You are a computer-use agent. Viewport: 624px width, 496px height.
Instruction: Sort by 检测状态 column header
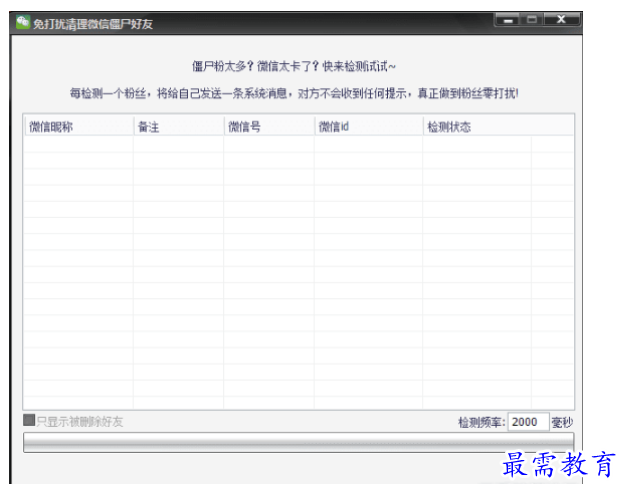pos(498,127)
